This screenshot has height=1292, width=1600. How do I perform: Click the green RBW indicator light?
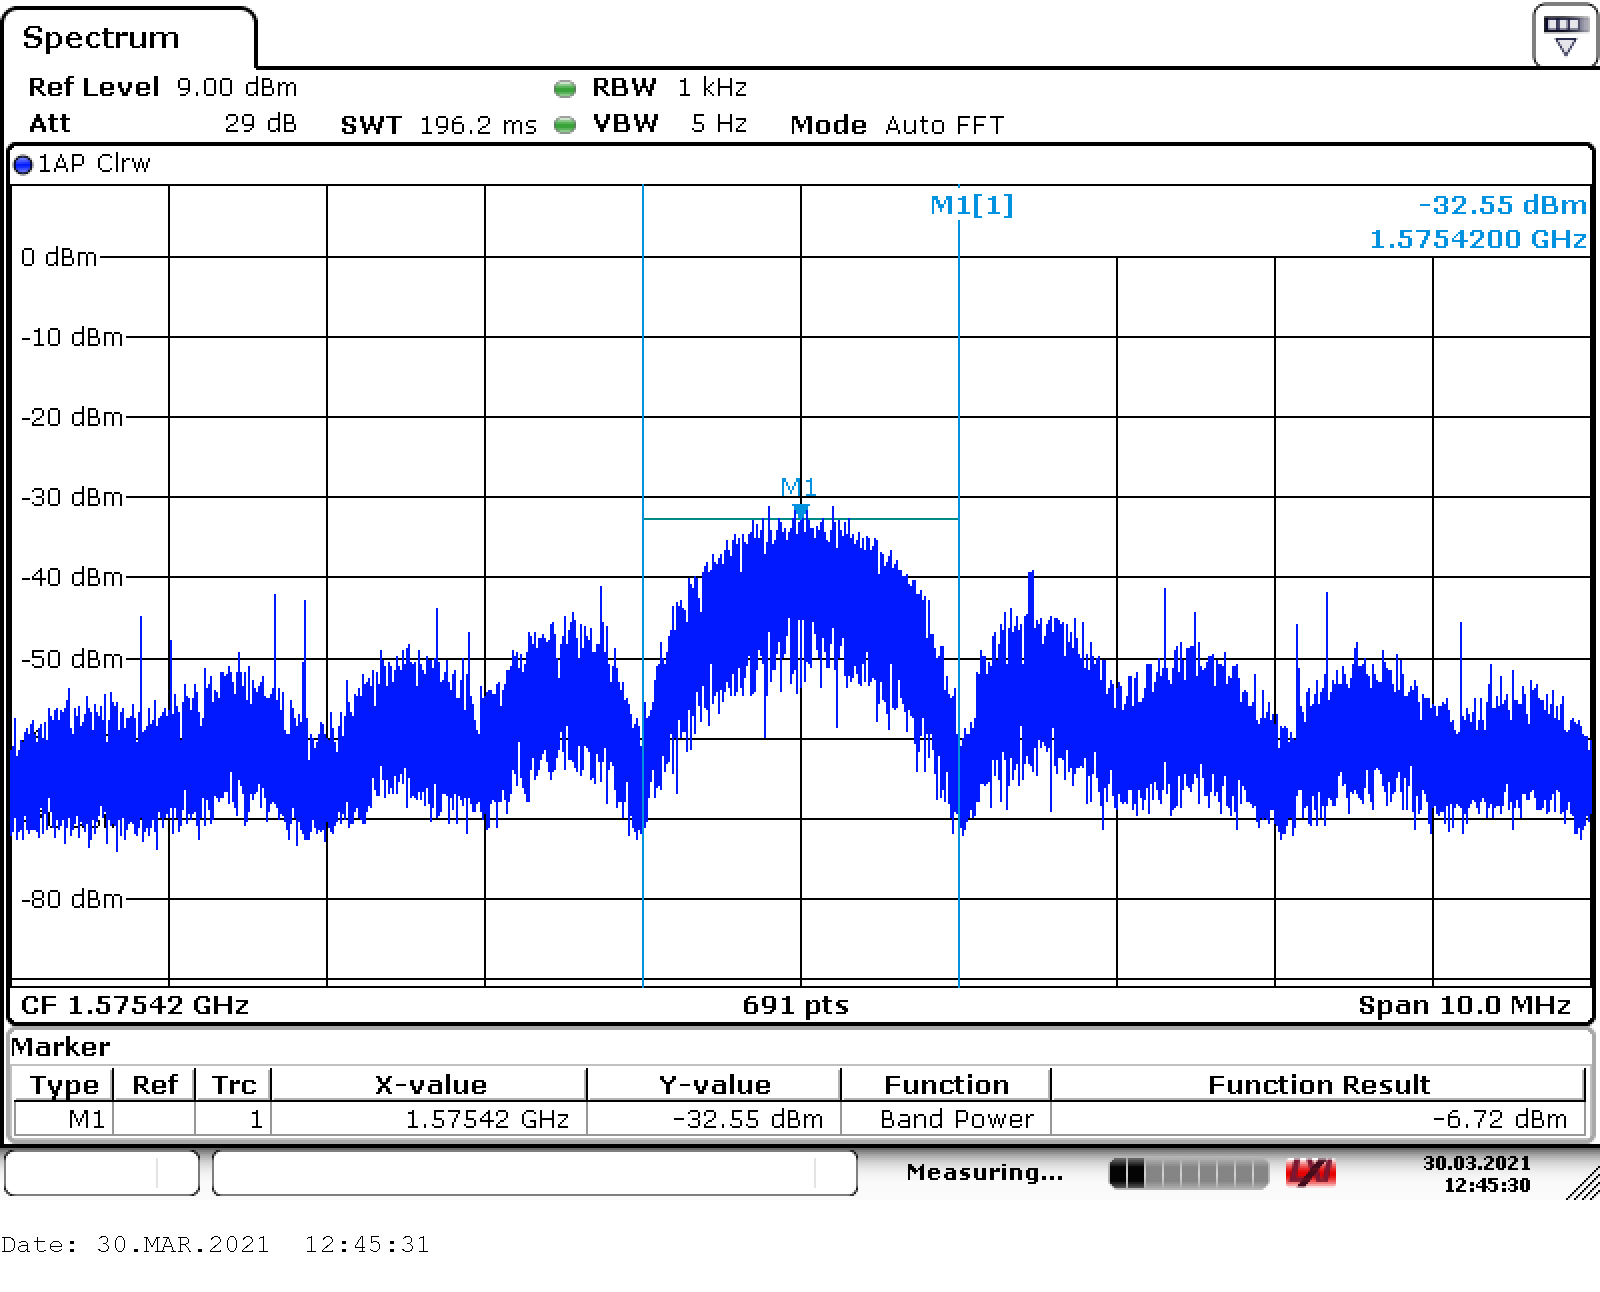pos(565,89)
